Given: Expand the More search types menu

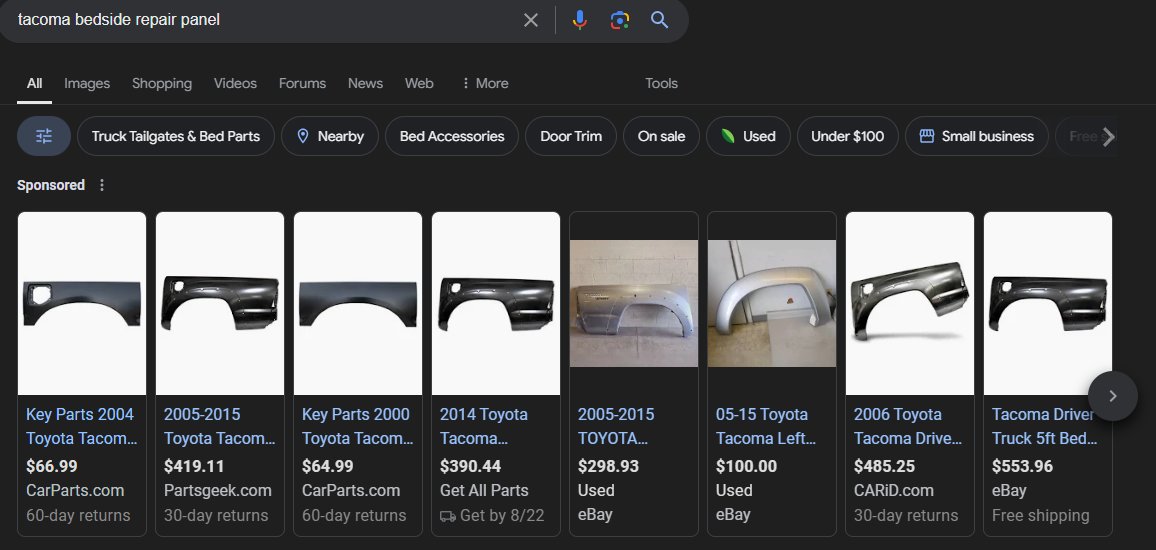Looking at the screenshot, I should point(484,83).
